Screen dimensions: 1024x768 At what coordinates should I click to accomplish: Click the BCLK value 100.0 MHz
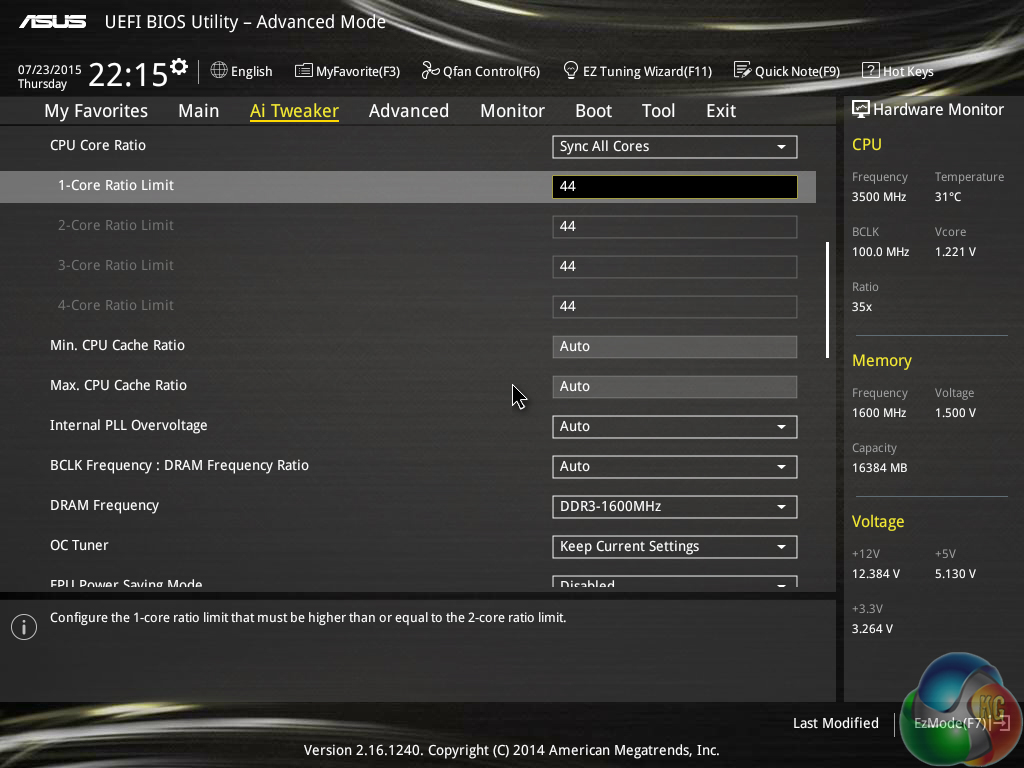tap(880, 252)
